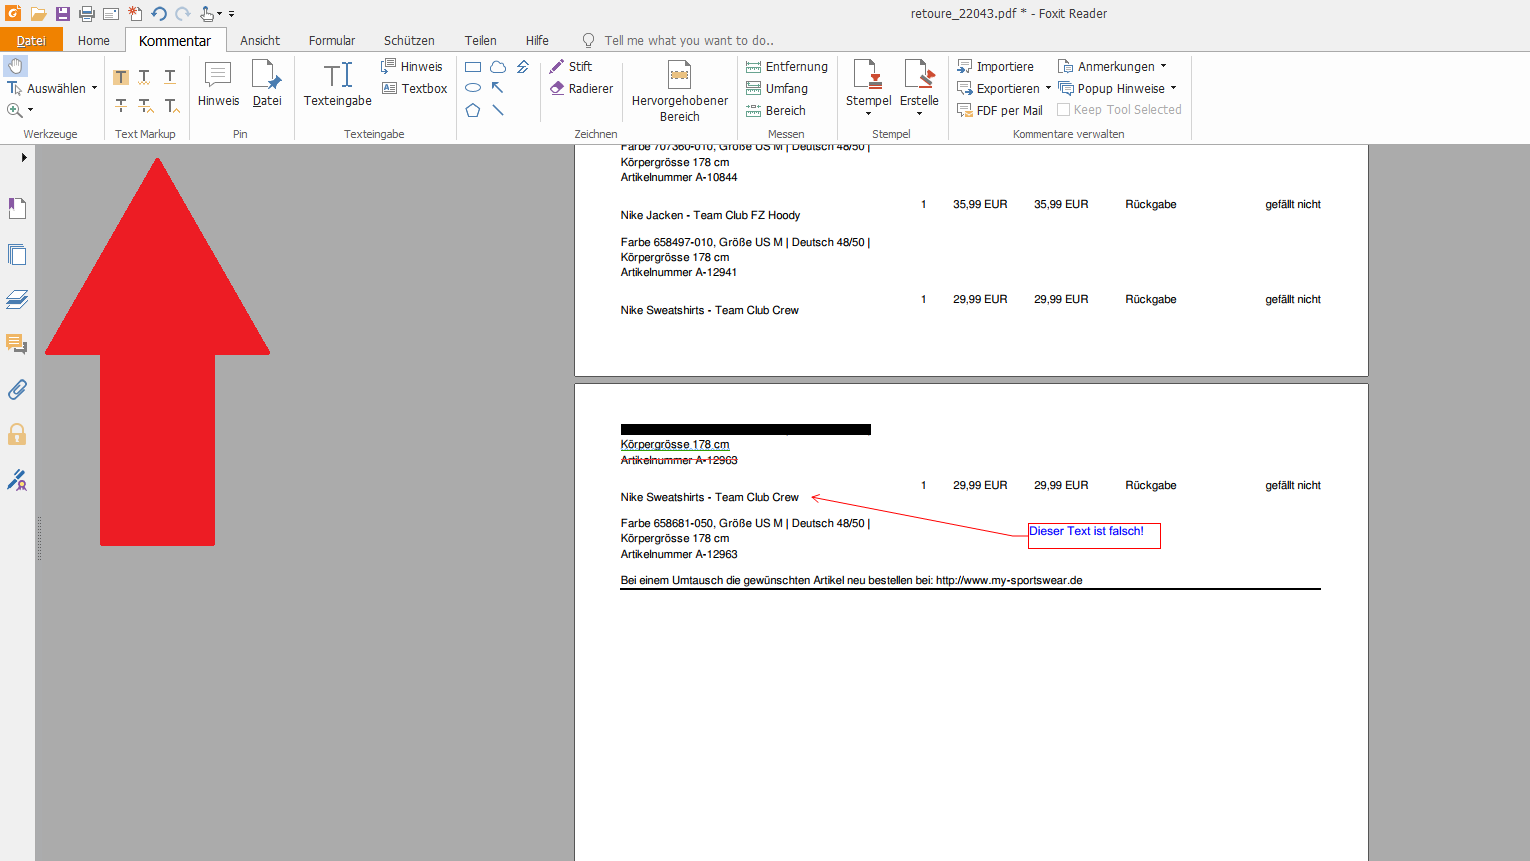Toggle the strikethrough text markup tool
This screenshot has height=861, width=1530.
click(x=121, y=105)
